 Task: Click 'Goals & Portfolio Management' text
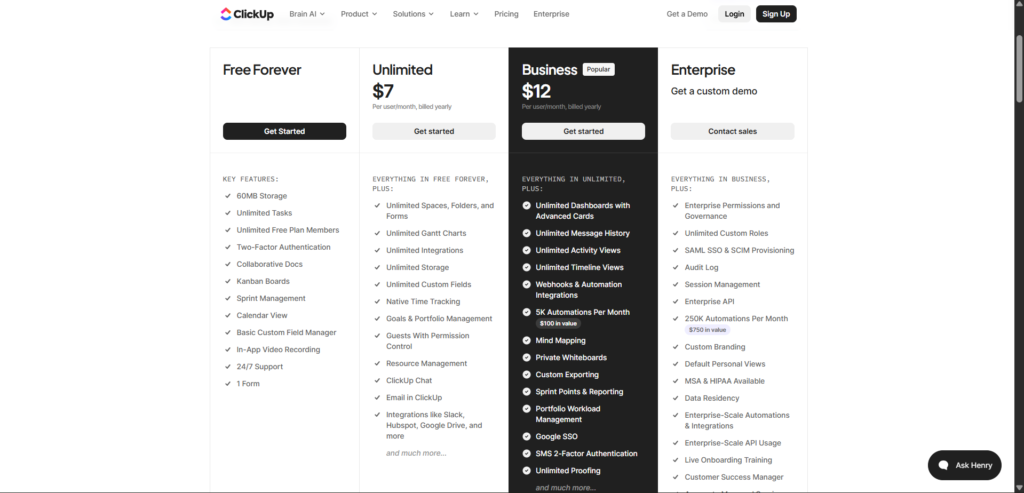439,319
